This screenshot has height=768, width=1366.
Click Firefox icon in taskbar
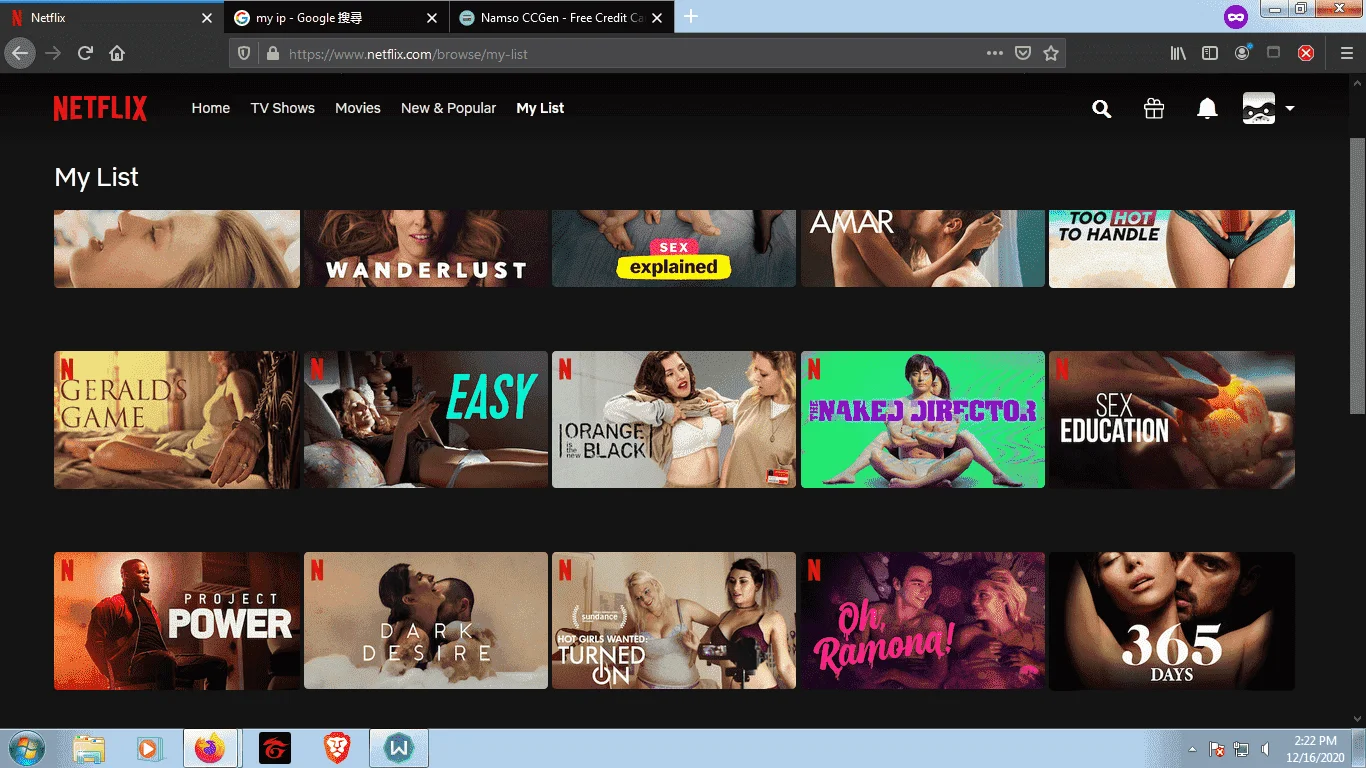point(210,748)
